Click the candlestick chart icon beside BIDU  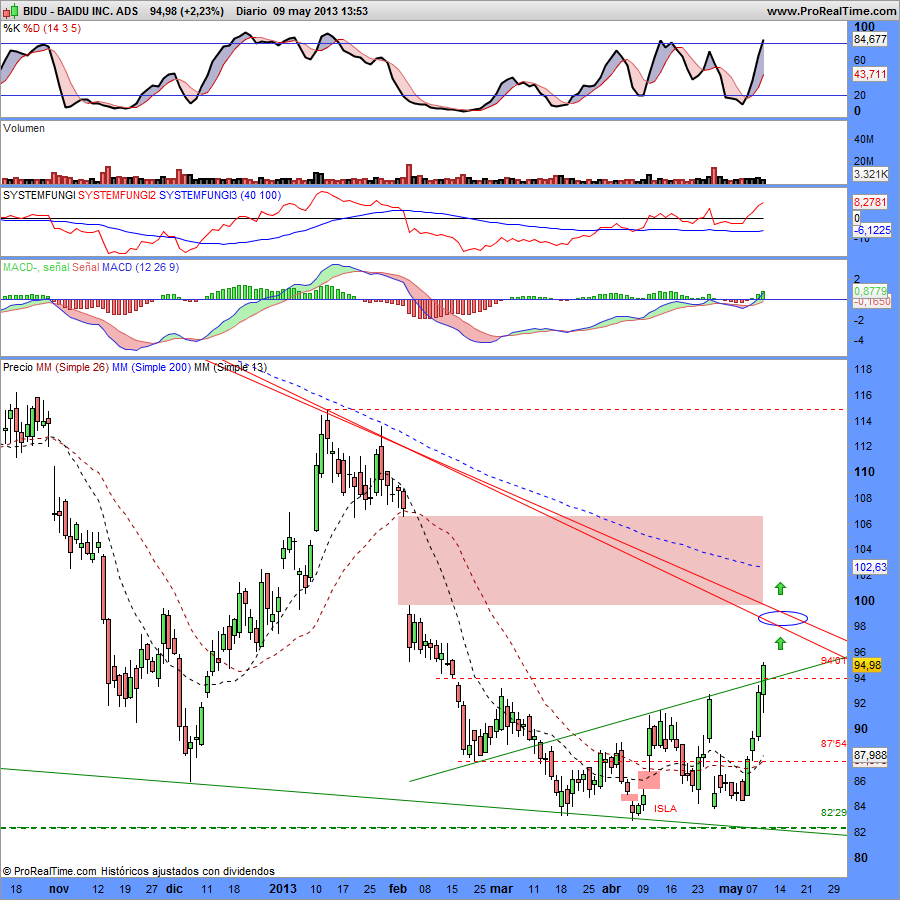11,10
